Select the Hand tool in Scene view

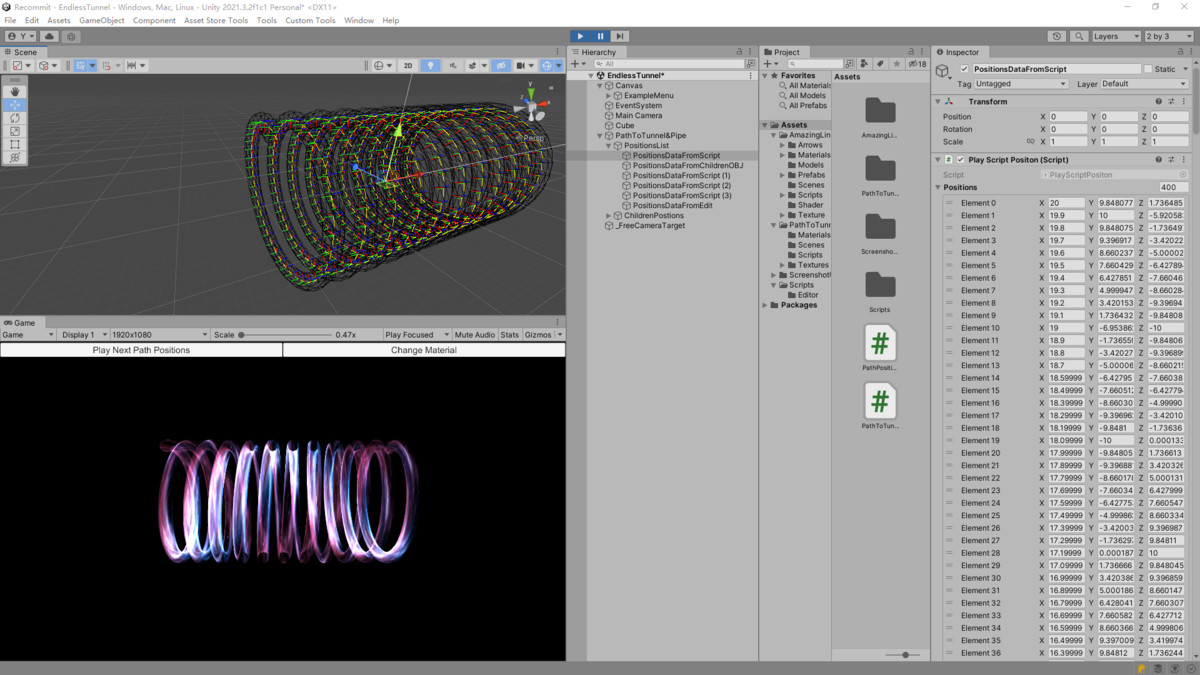click(x=15, y=91)
